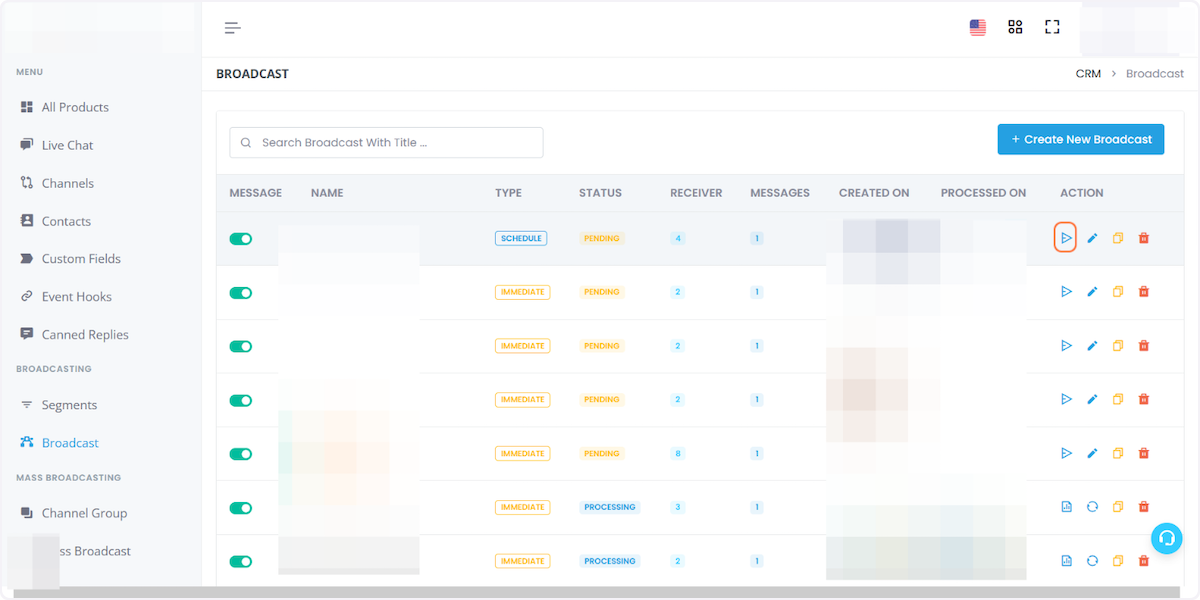The image size is (1200, 600).
Task: Edit the first broadcast using pencil icon
Action: click(x=1092, y=238)
